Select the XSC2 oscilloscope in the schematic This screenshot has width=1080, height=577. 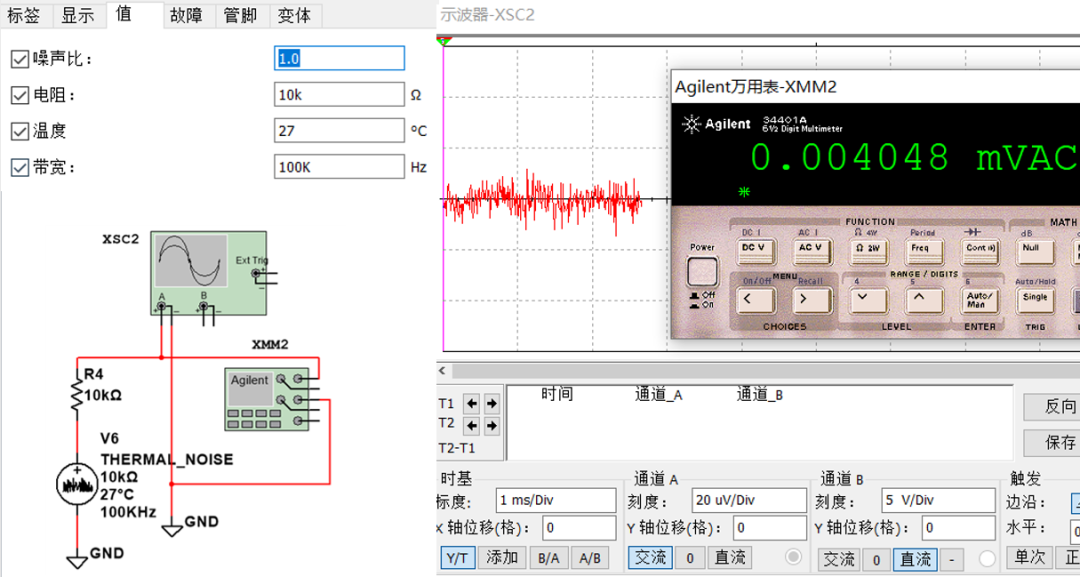208,273
